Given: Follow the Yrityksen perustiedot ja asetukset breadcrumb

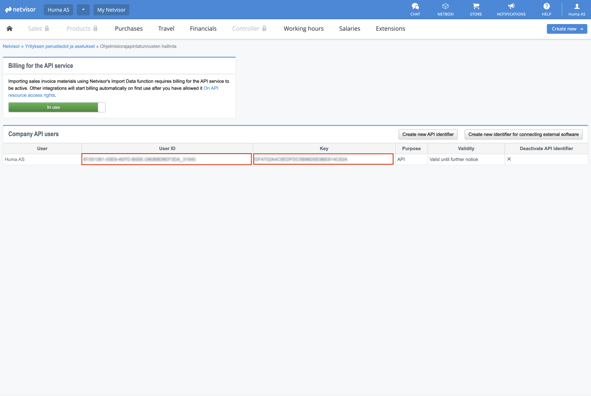Looking at the screenshot, I should click(x=60, y=46).
